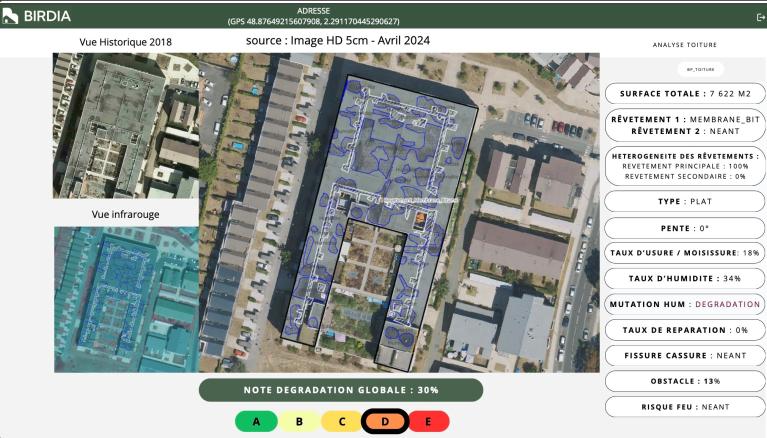The width and height of the screenshot is (767, 438).
Task: Click the Type Plat field
Action: click(x=685, y=201)
